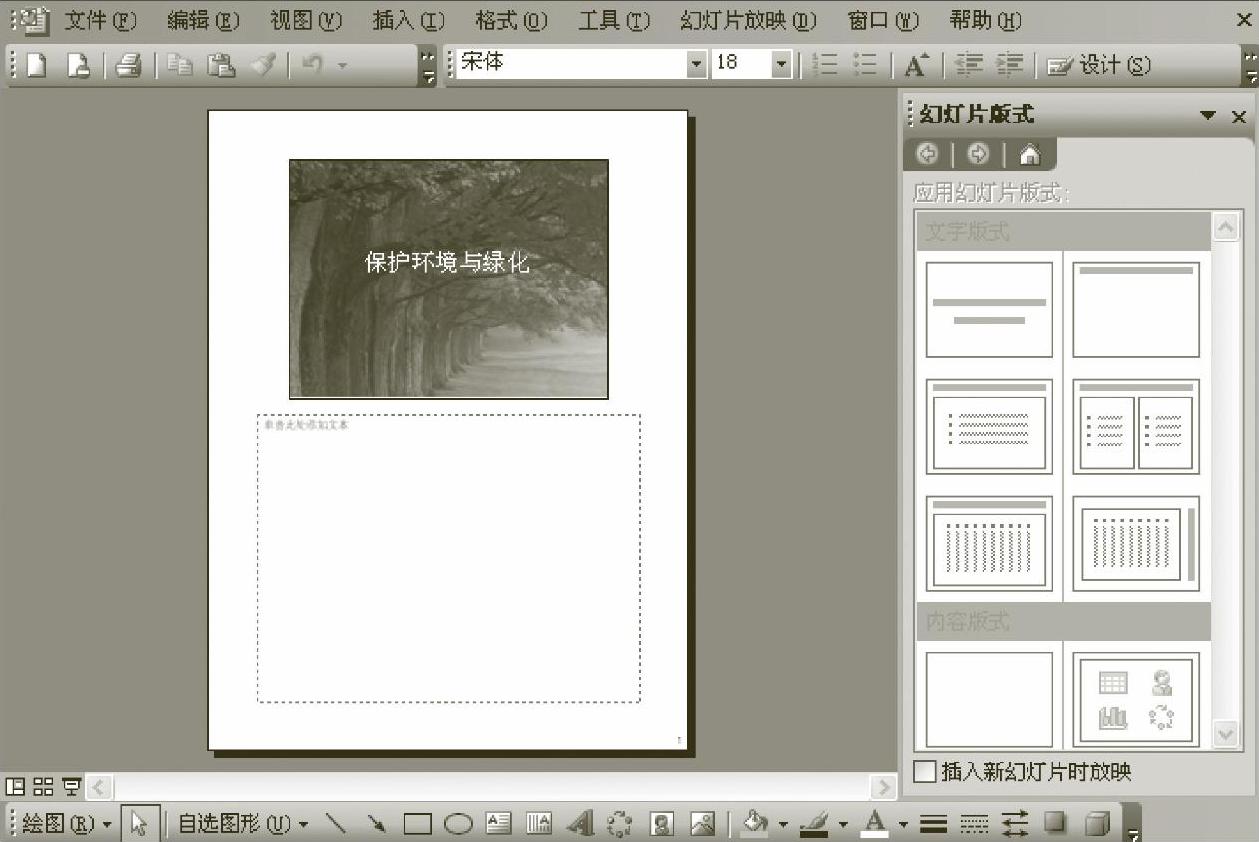
Task: Select the Rectangle drawing tool
Action: 417,824
